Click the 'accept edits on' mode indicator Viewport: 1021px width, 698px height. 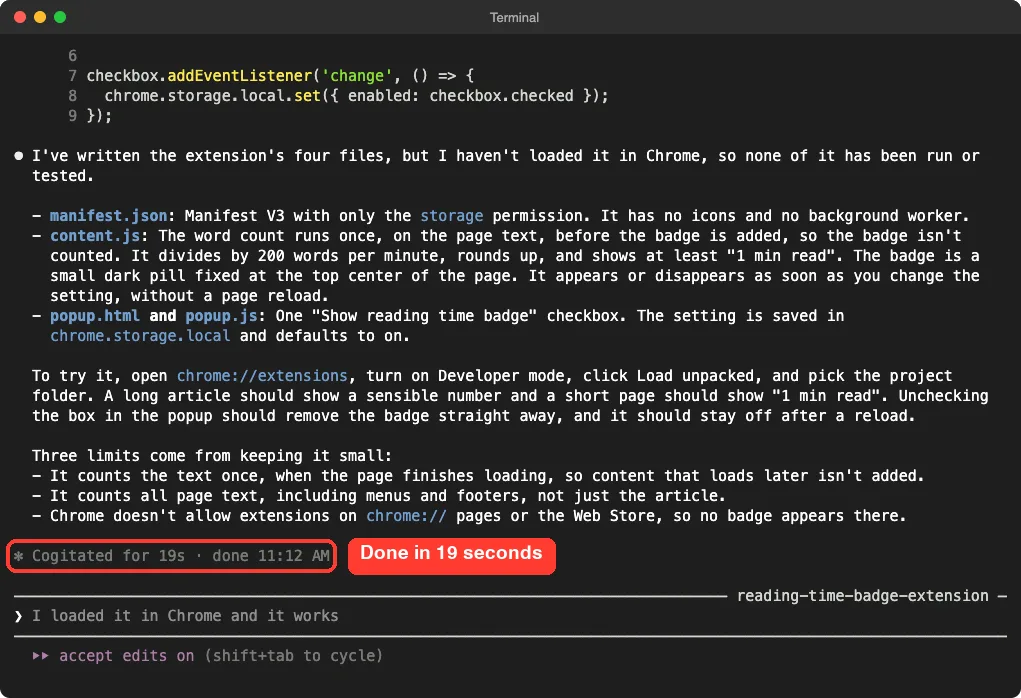click(126, 656)
